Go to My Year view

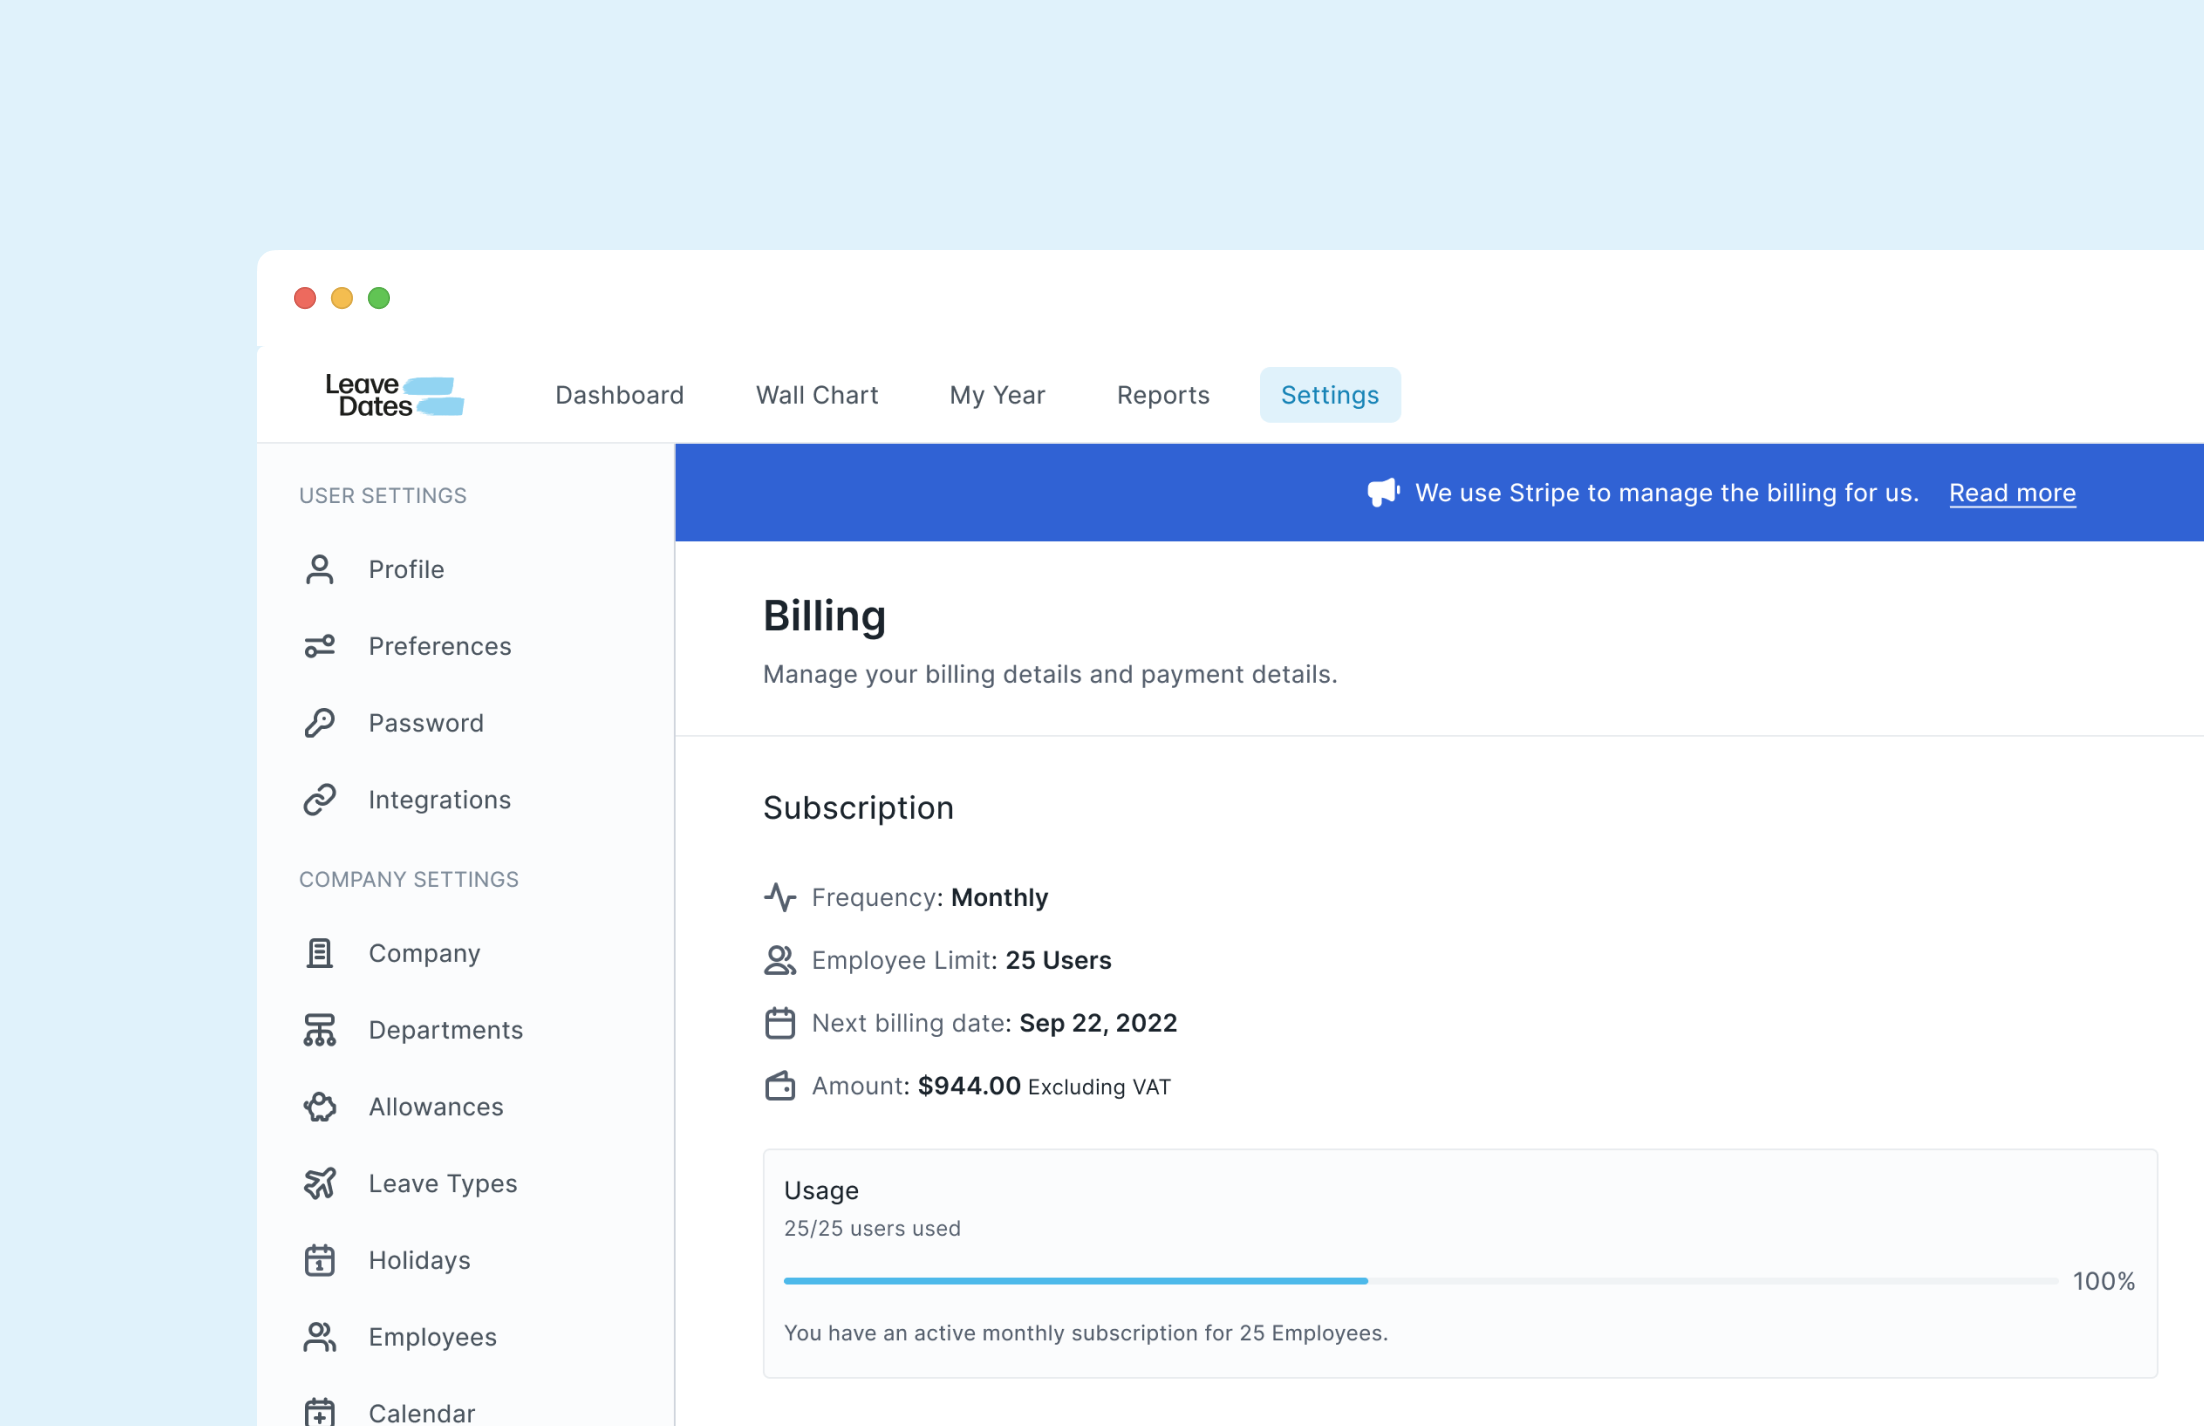(x=997, y=394)
